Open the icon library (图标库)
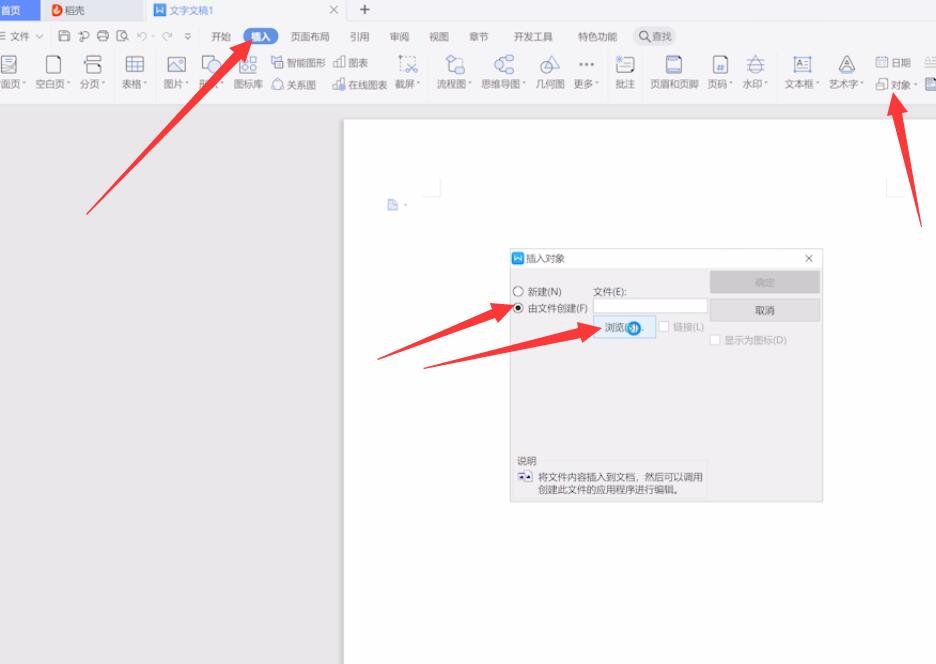 click(x=248, y=72)
